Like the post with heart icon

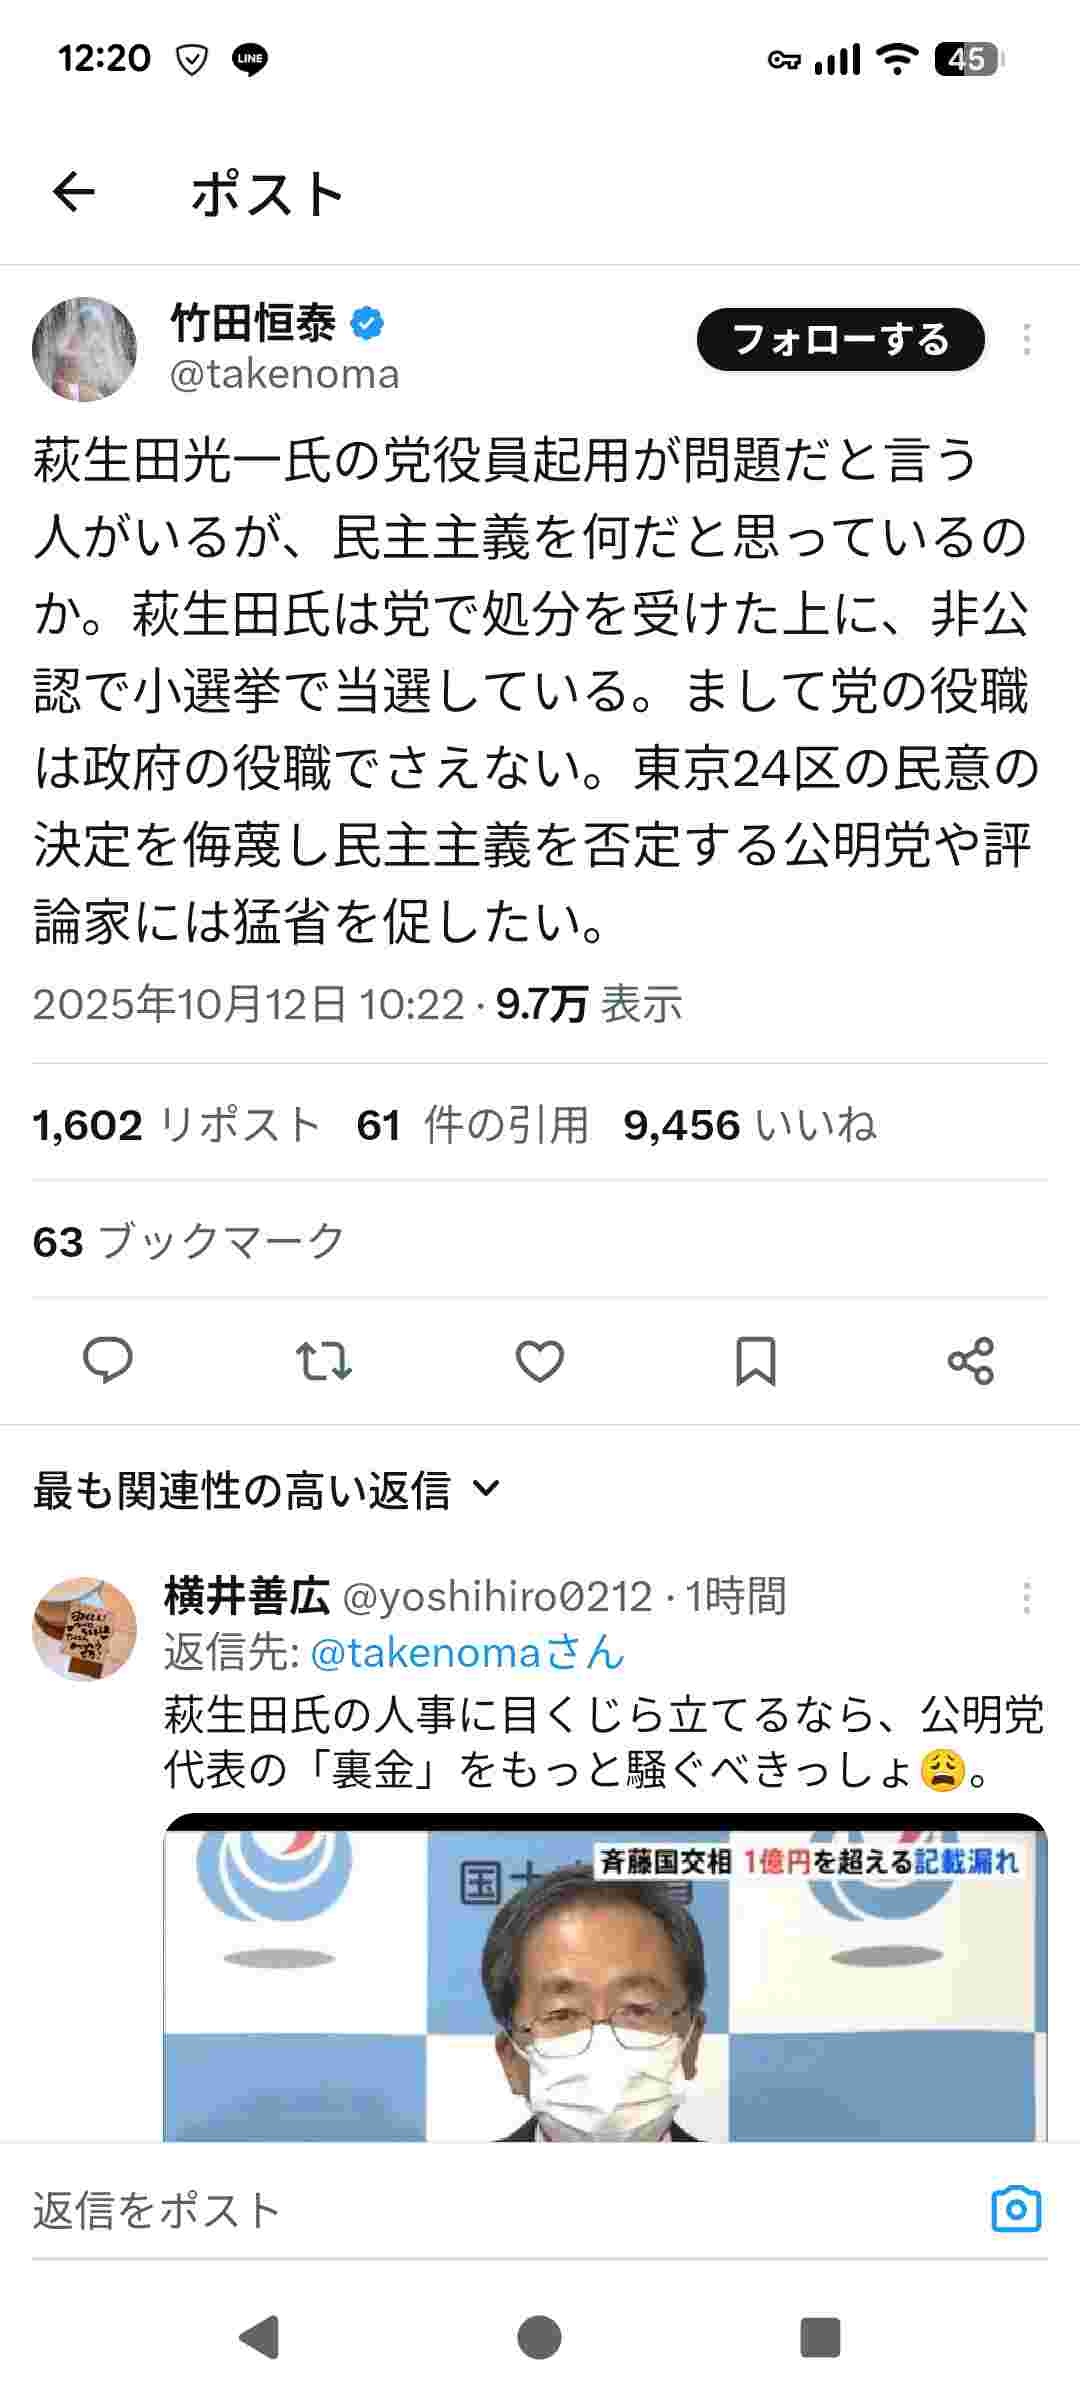click(x=540, y=1361)
